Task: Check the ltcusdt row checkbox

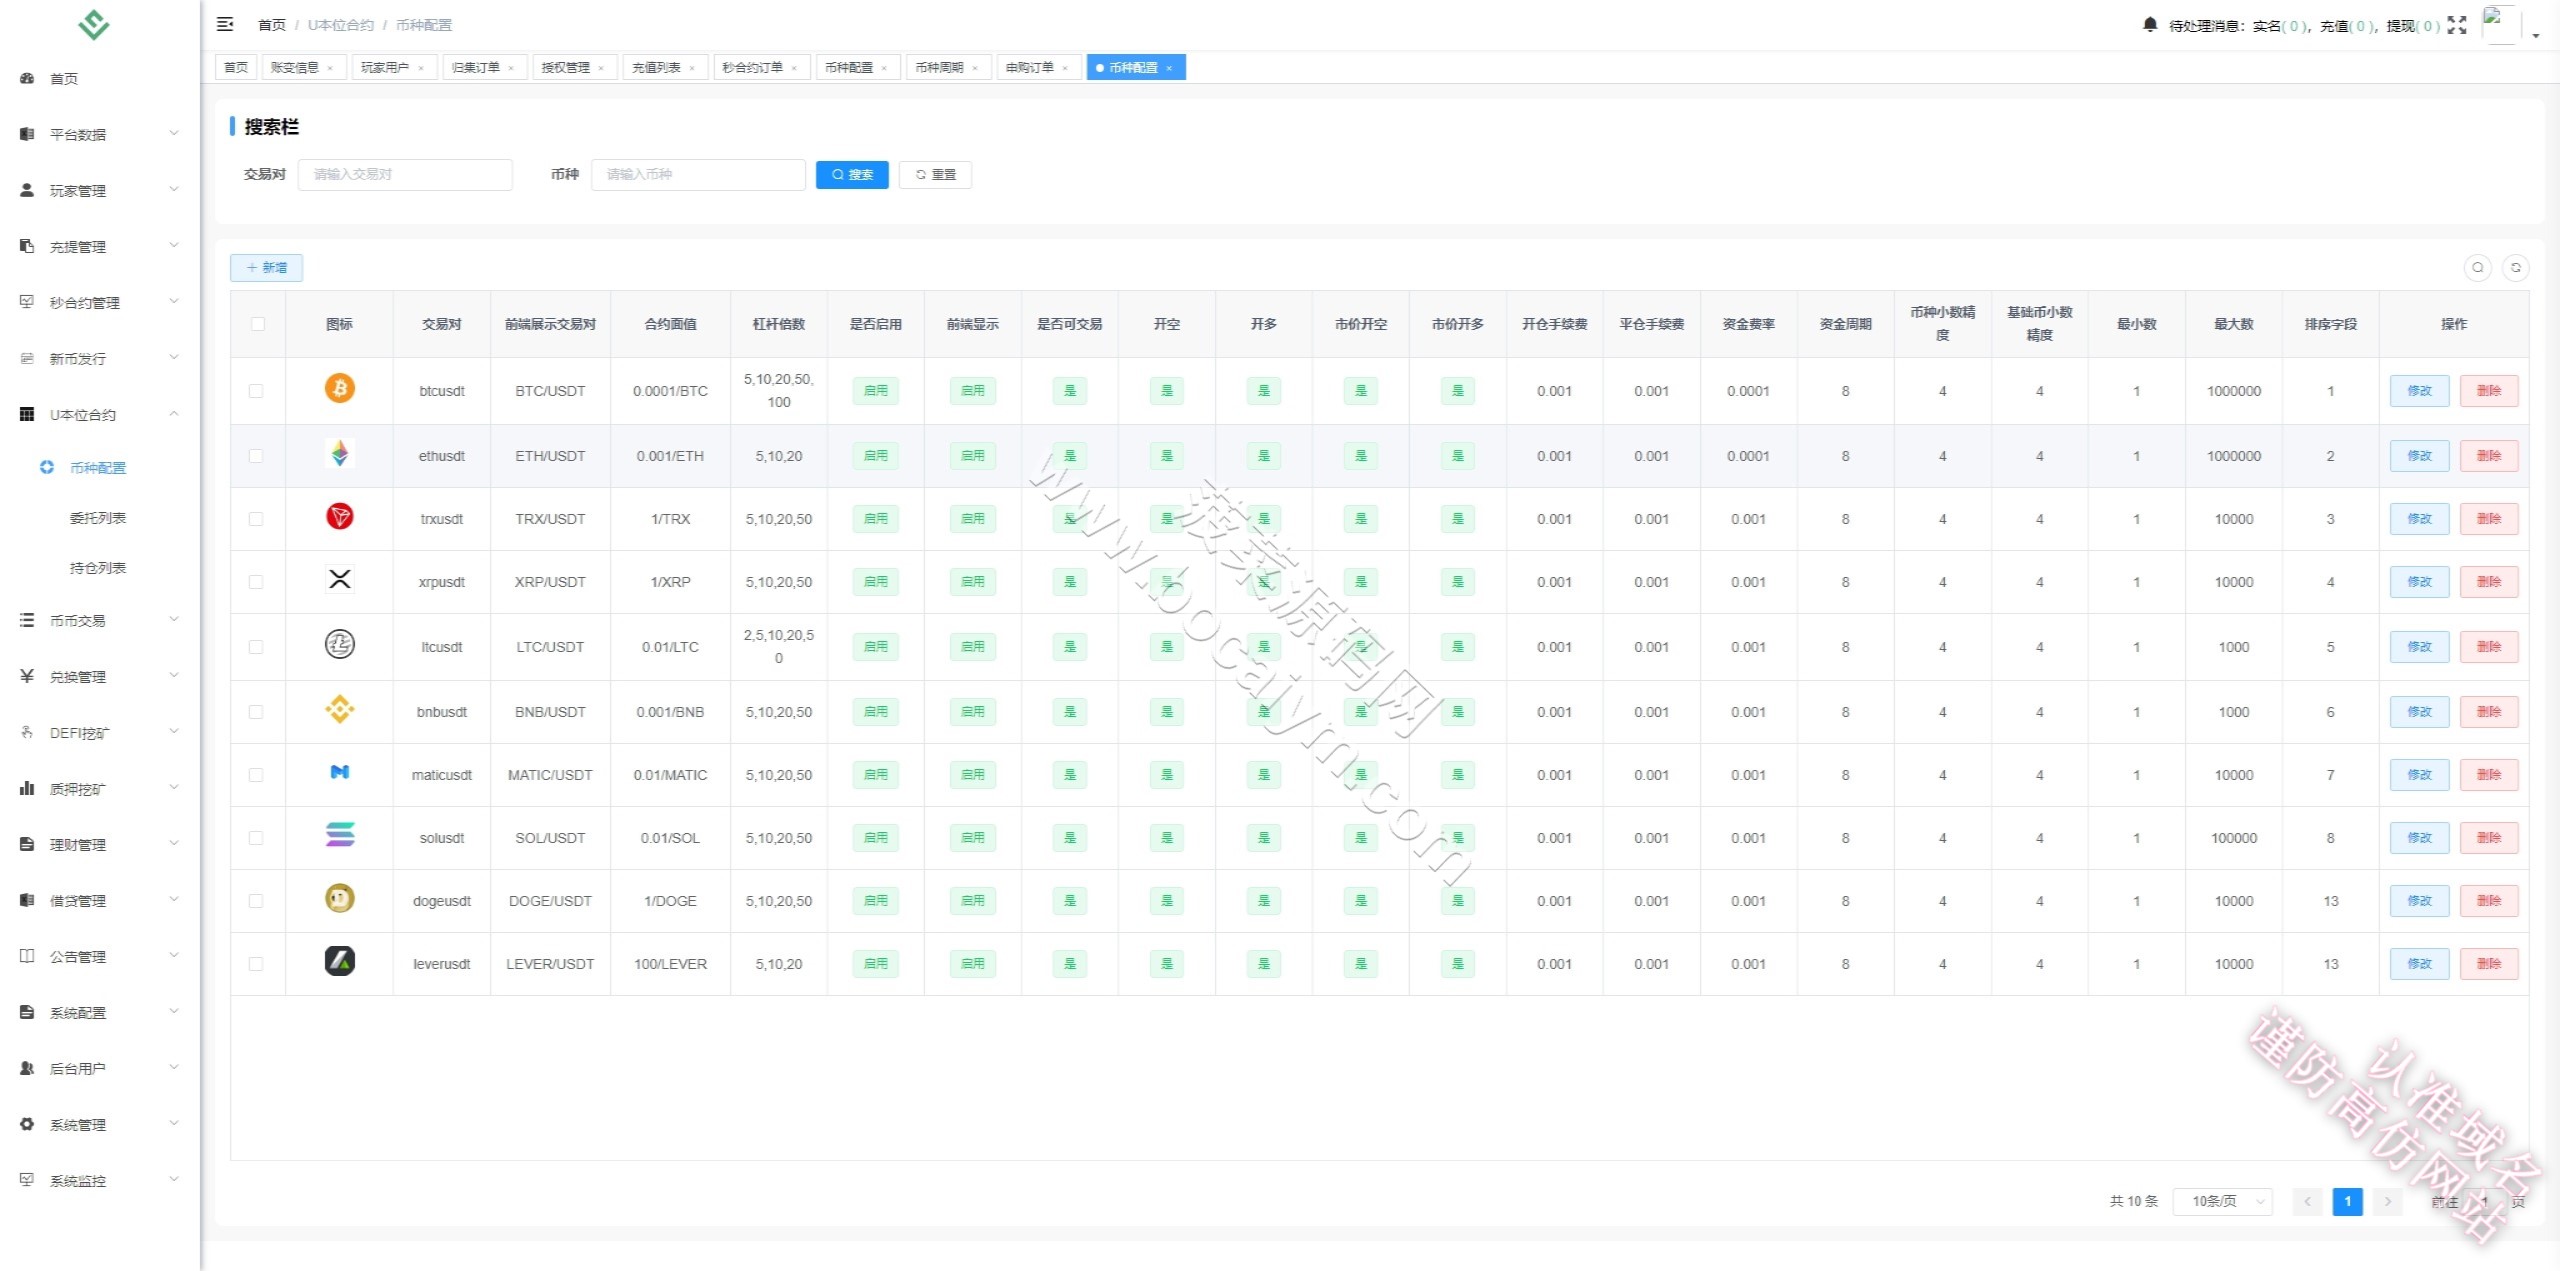Action: (256, 647)
